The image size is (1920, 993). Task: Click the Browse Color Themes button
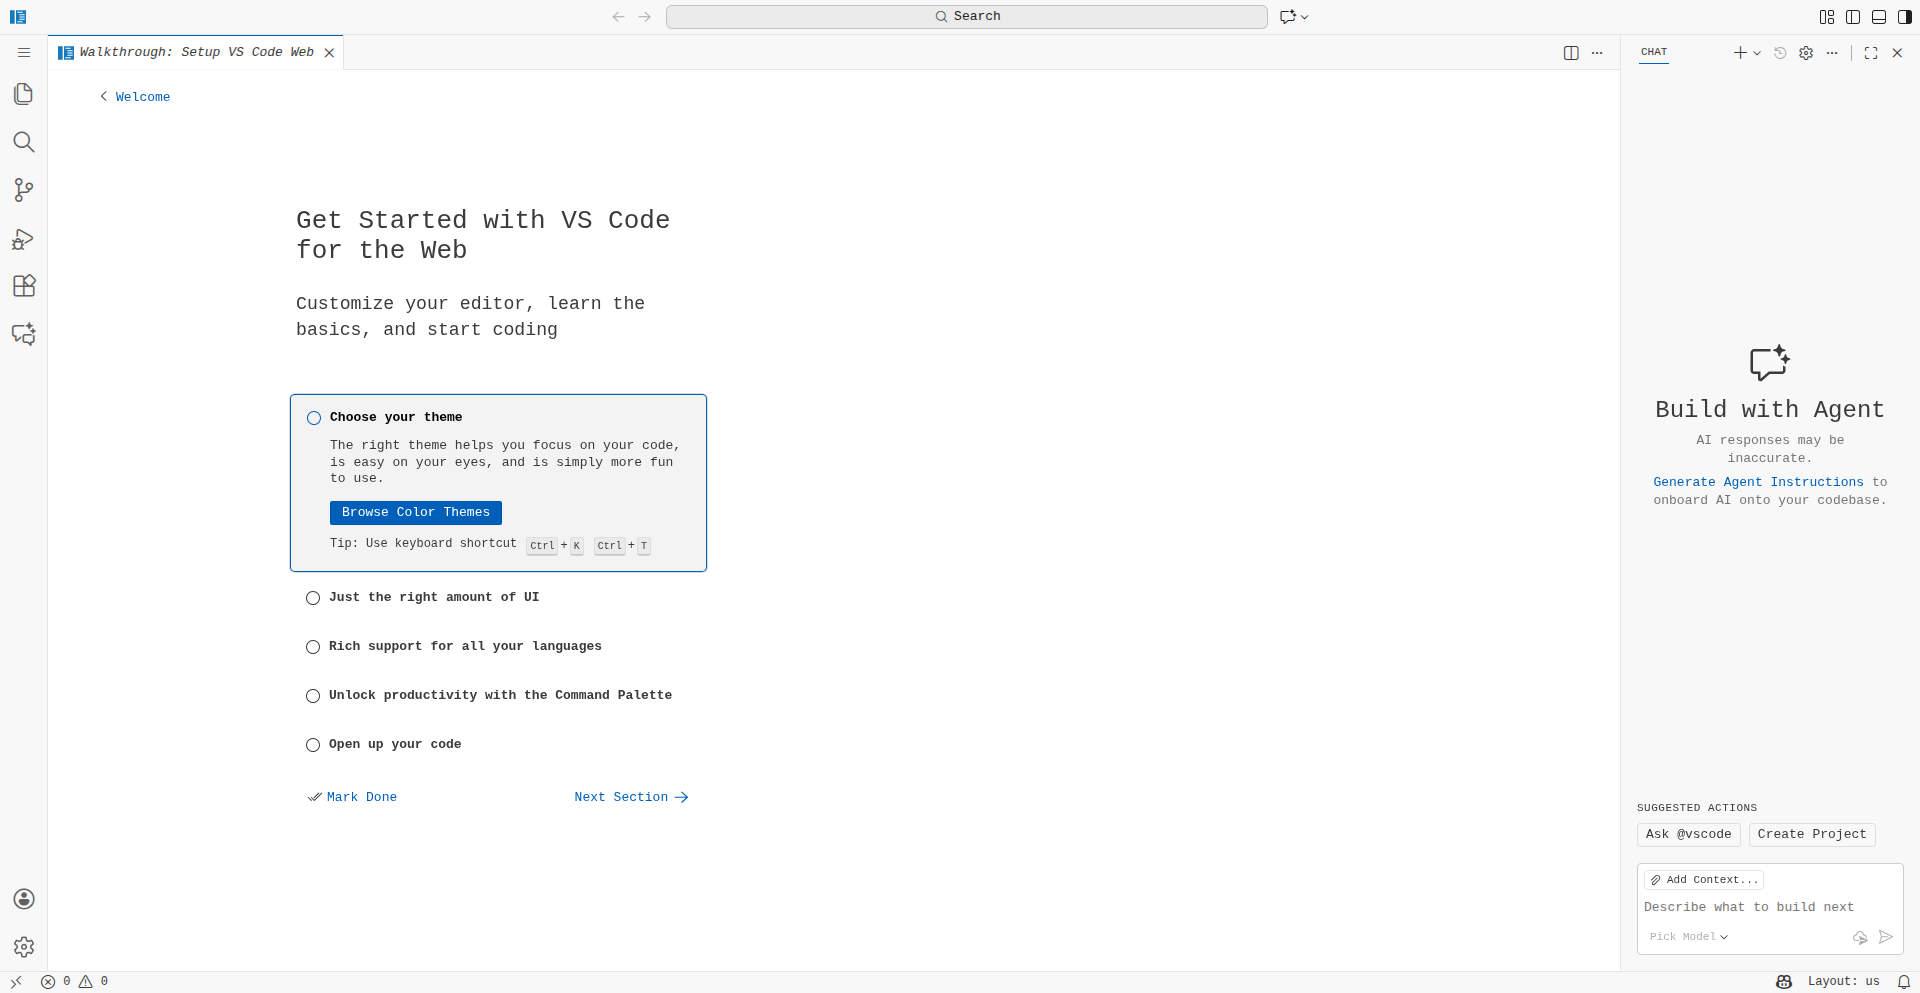coord(416,512)
